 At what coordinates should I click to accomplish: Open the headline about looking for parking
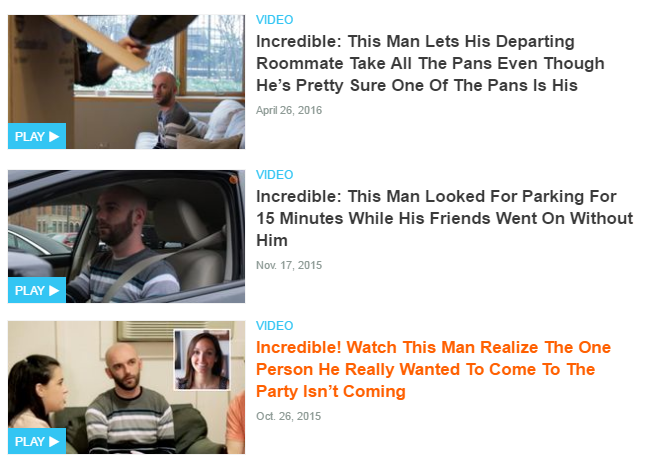tap(444, 218)
